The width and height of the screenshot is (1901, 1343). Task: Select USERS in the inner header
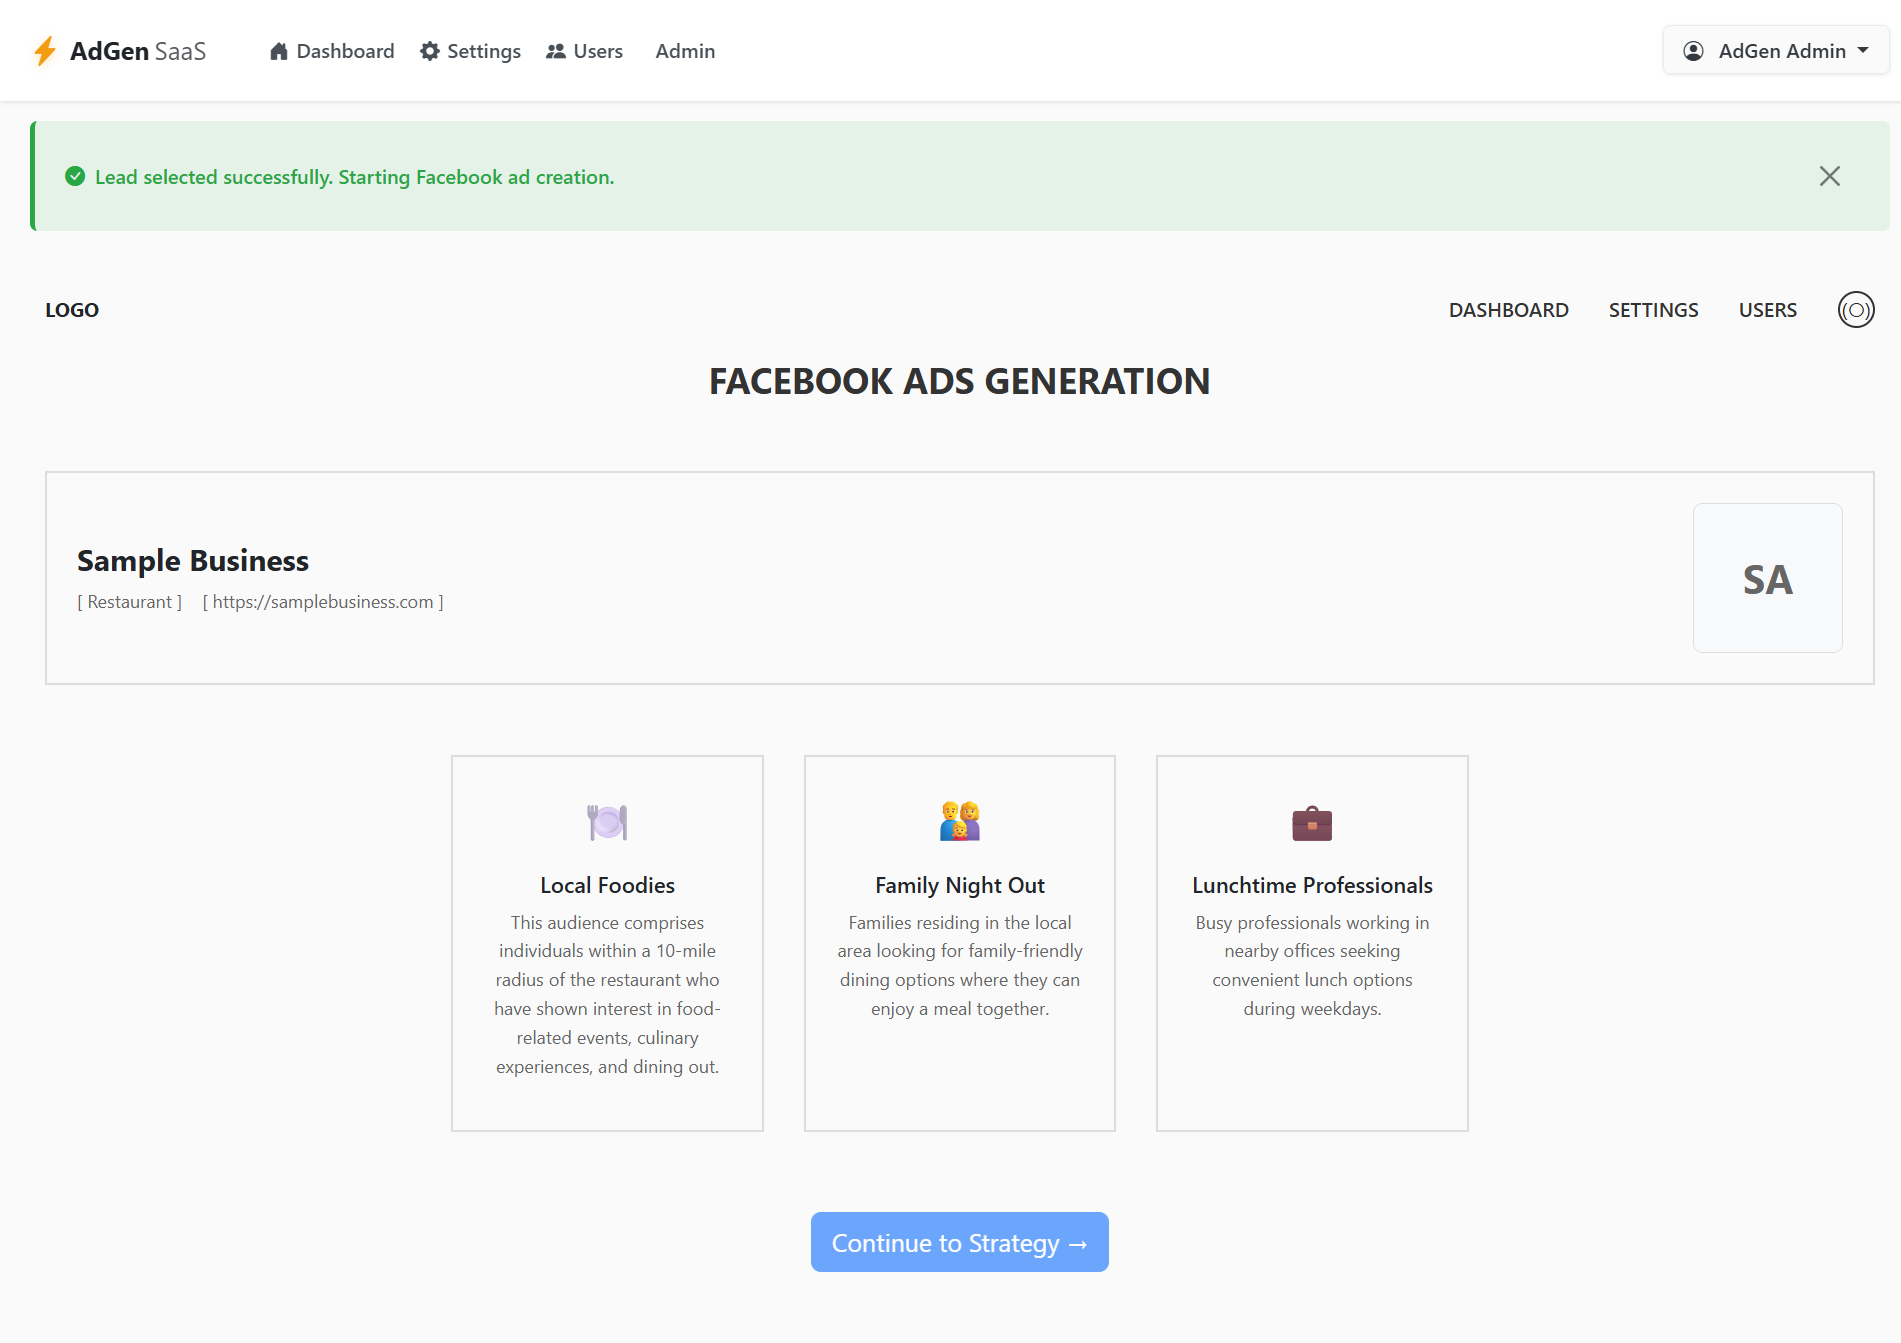point(1768,310)
